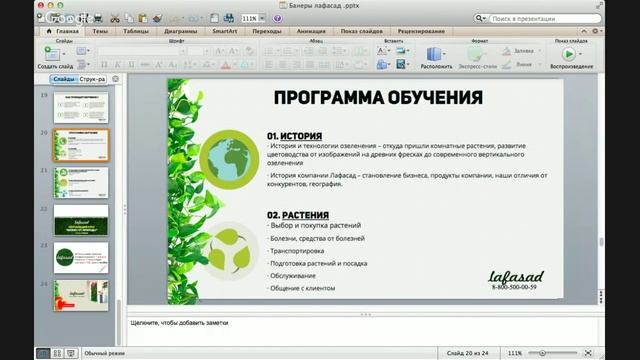This screenshot has width=640, height=360.
Task: Click the fit slide to window icon
Action: 588,353
